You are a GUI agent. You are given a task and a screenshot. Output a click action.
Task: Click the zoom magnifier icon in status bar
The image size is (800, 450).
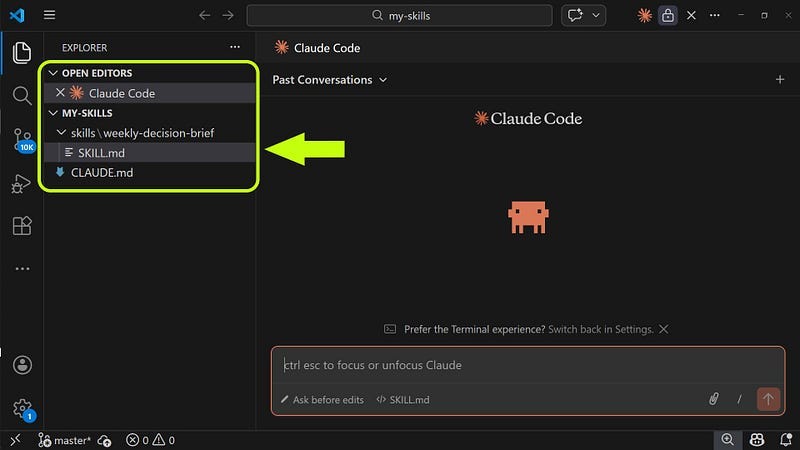(728, 439)
